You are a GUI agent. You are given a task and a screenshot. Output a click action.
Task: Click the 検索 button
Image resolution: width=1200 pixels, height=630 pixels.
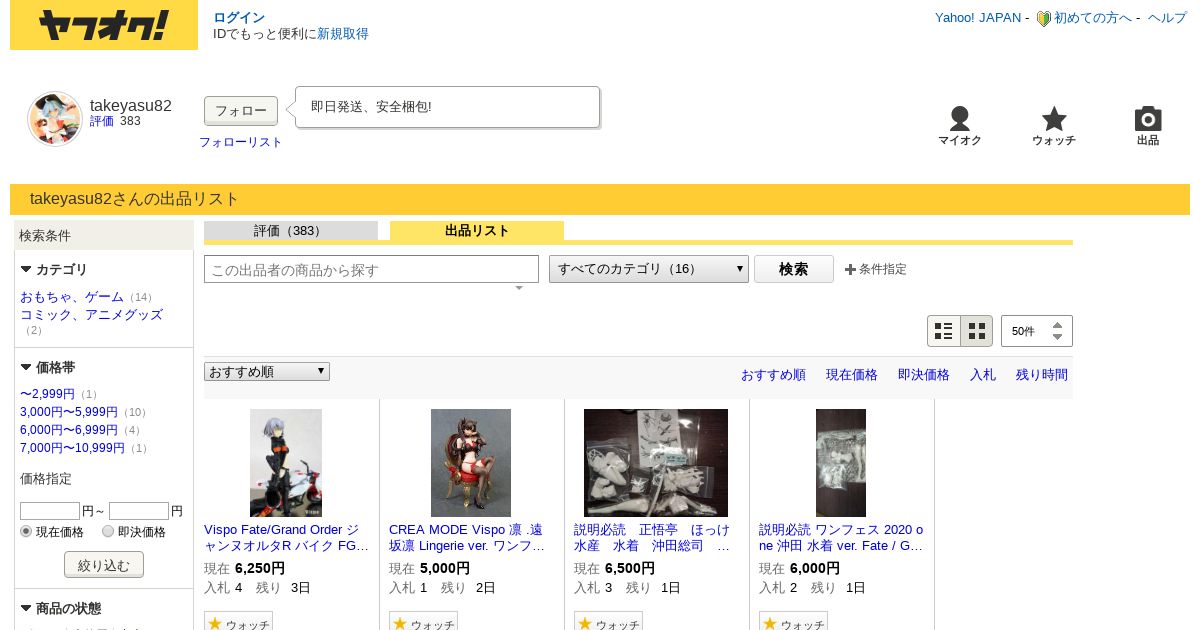point(794,269)
